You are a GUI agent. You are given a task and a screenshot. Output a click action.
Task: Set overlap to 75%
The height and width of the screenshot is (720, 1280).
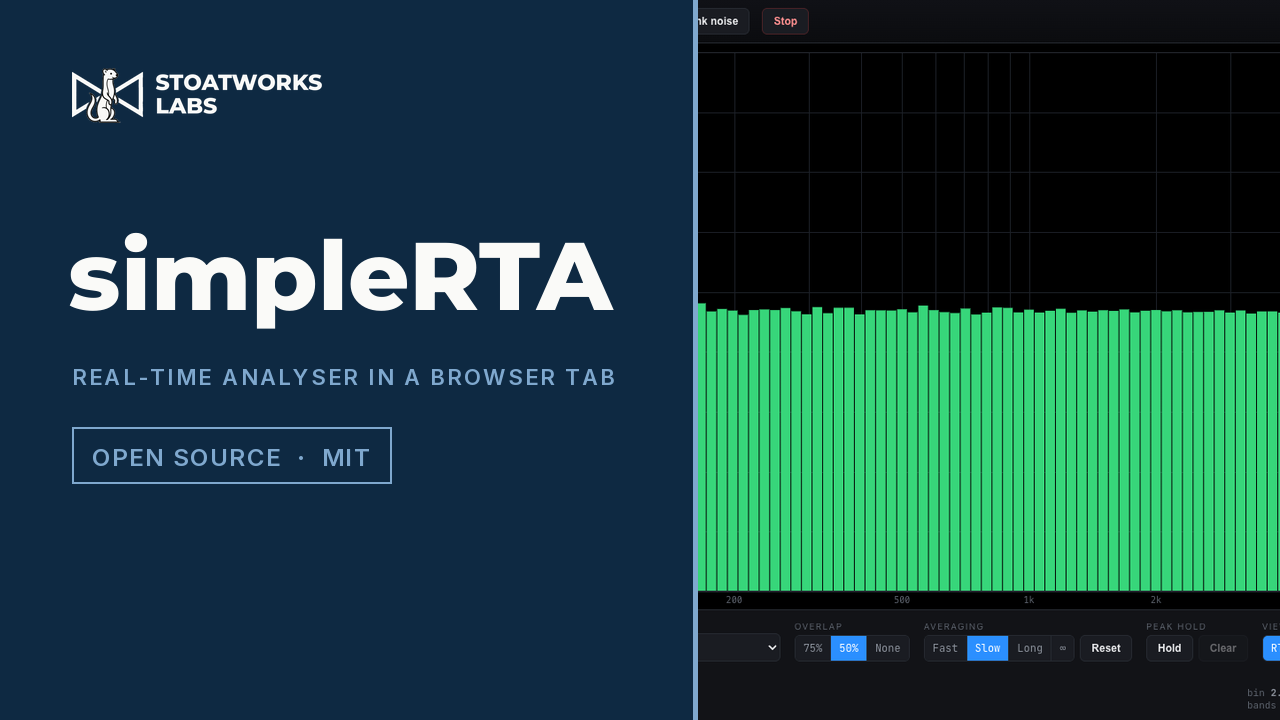(813, 648)
